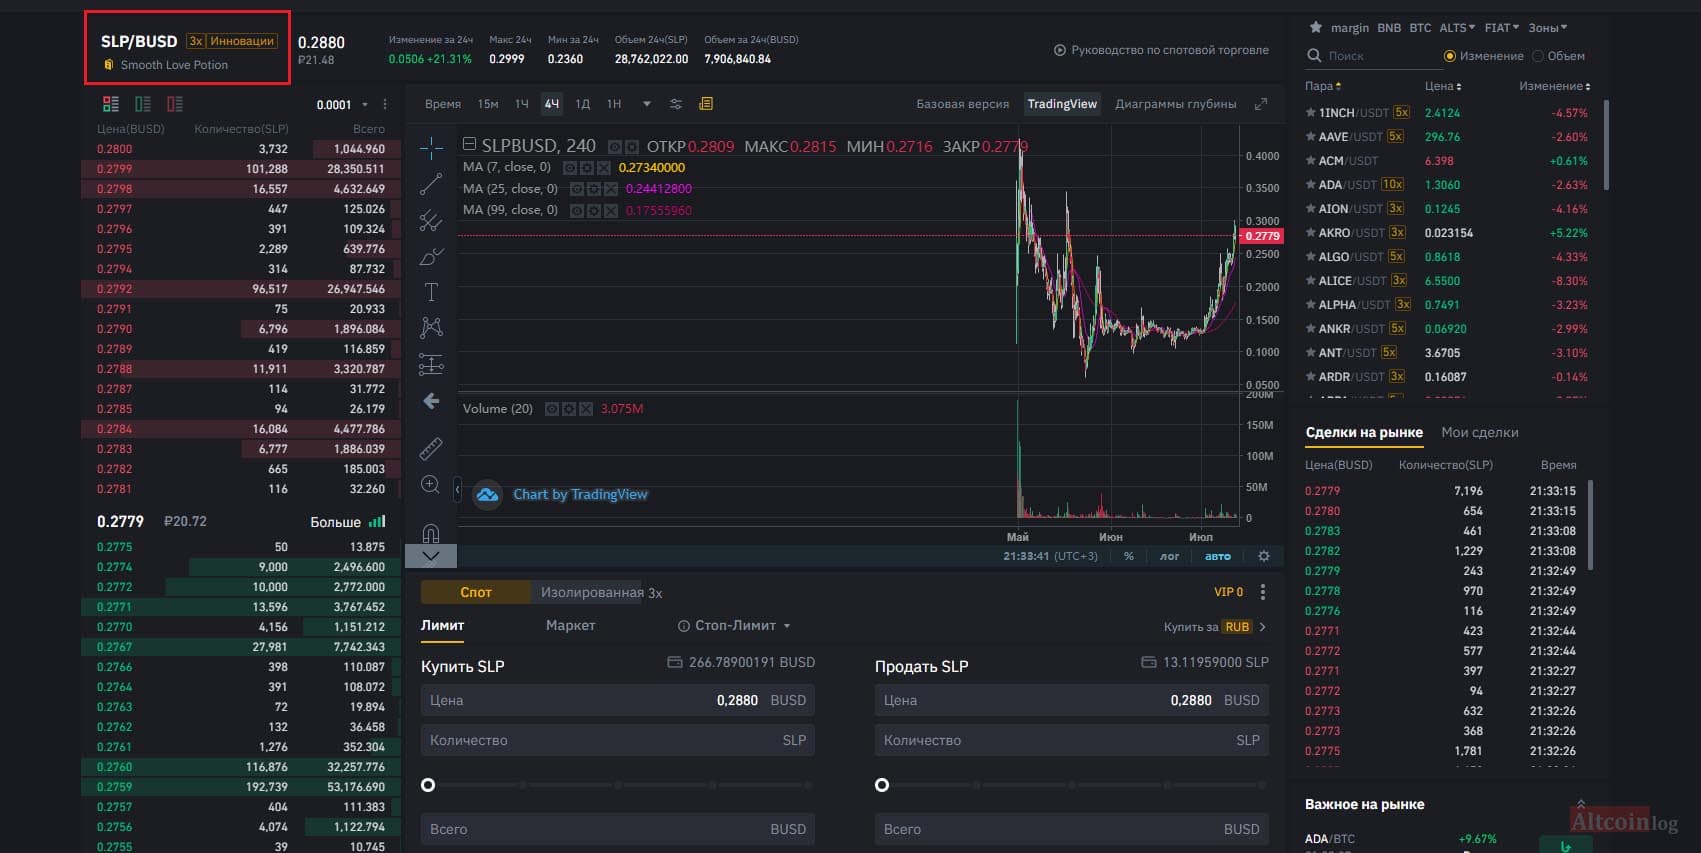Click the Купить SLP Количество field
This screenshot has height=853, width=1701.
pyautogui.click(x=618, y=741)
